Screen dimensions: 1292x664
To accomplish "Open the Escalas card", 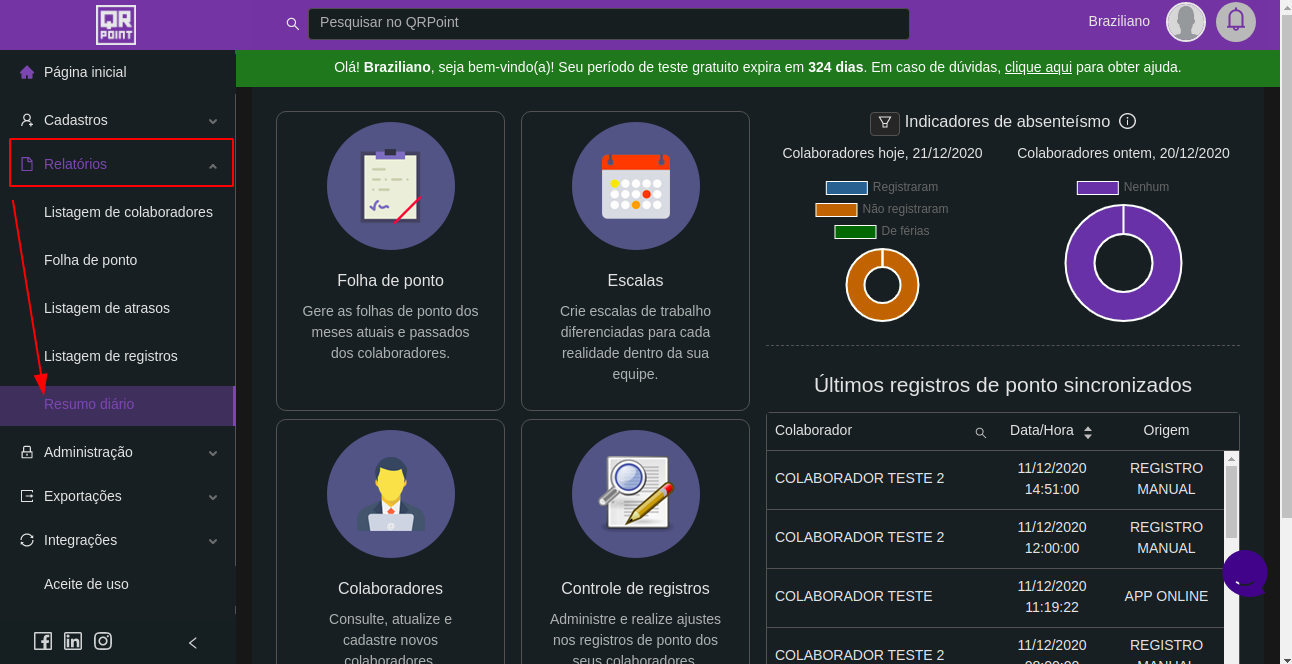I will pos(635,260).
